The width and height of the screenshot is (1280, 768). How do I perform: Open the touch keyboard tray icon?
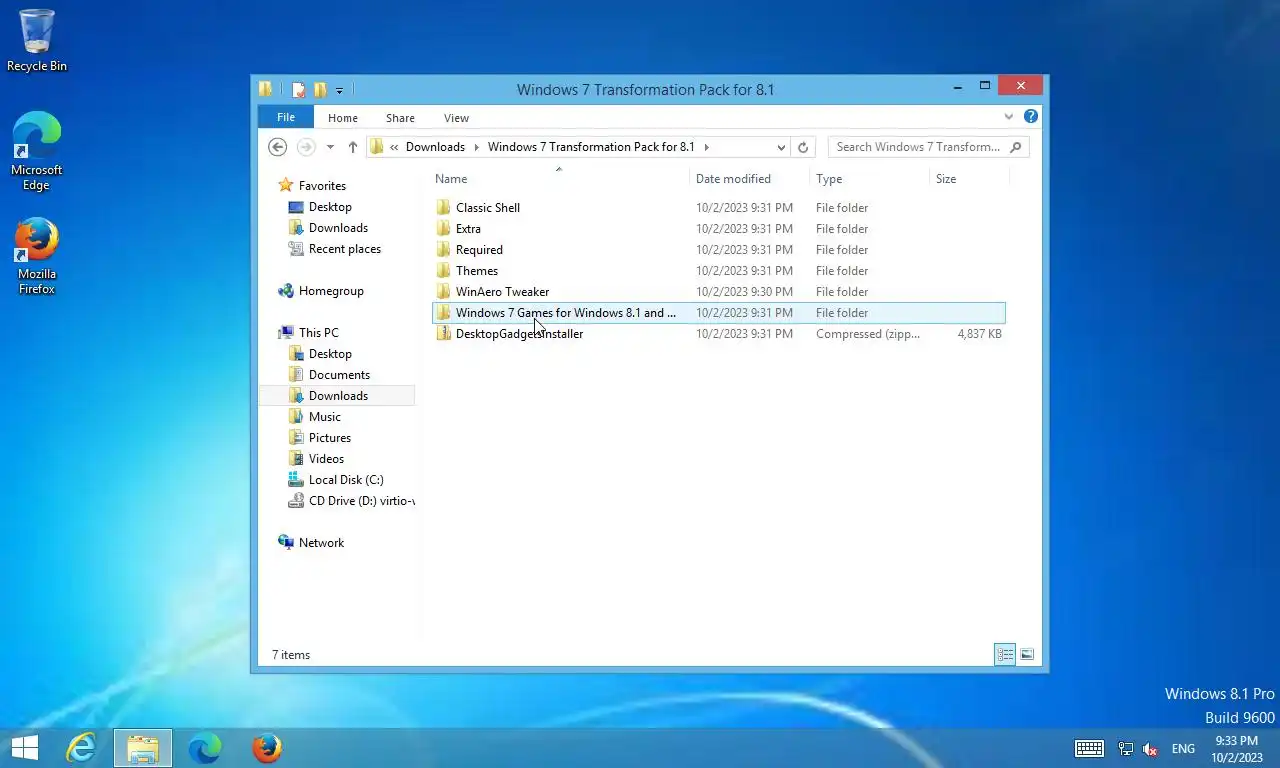click(x=1089, y=748)
